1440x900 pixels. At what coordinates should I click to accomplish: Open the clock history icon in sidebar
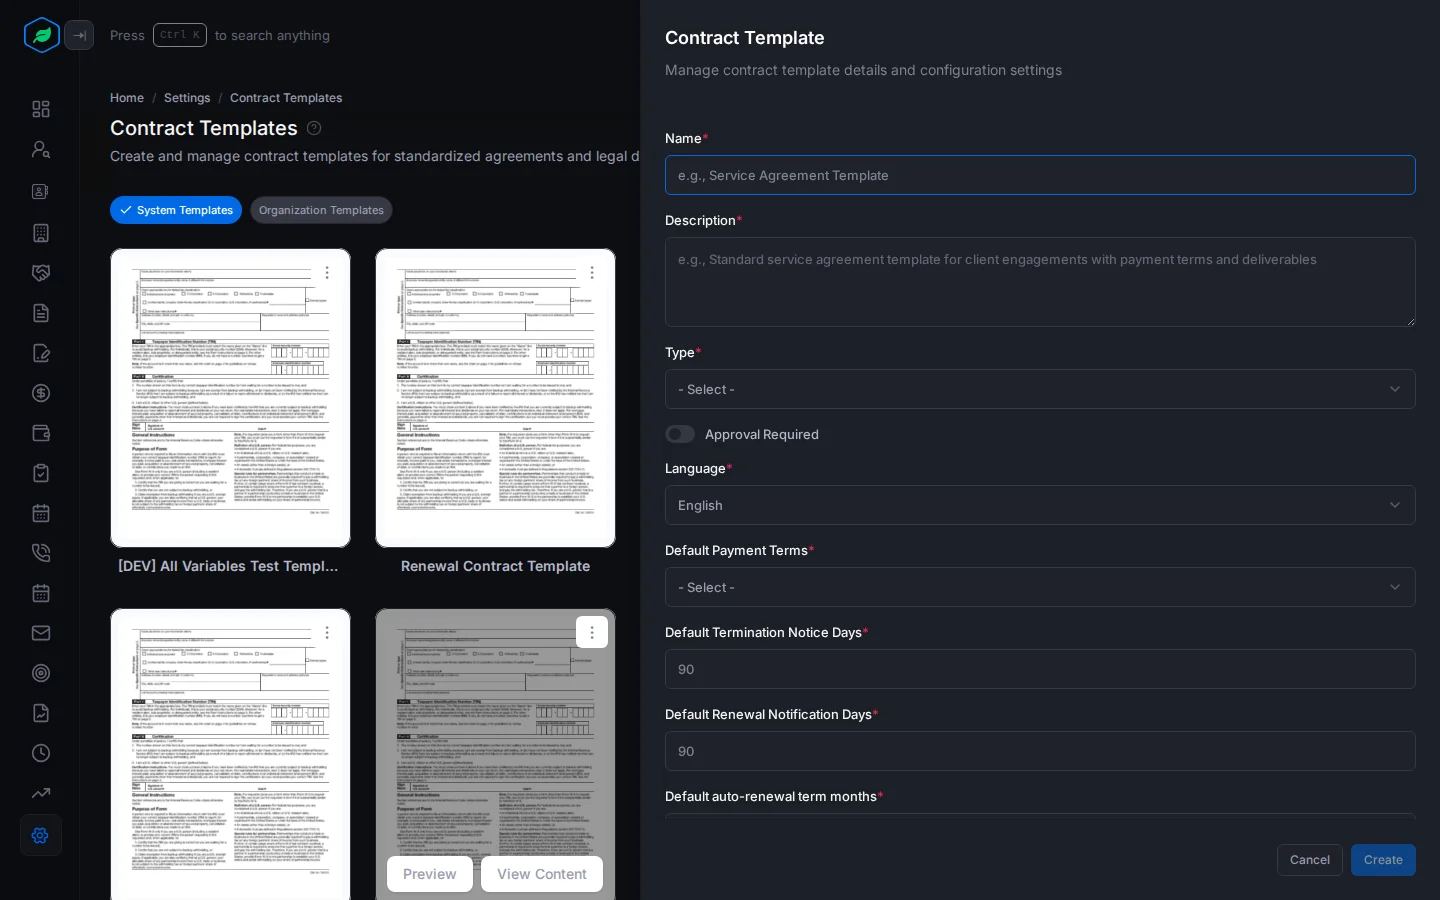coord(41,753)
